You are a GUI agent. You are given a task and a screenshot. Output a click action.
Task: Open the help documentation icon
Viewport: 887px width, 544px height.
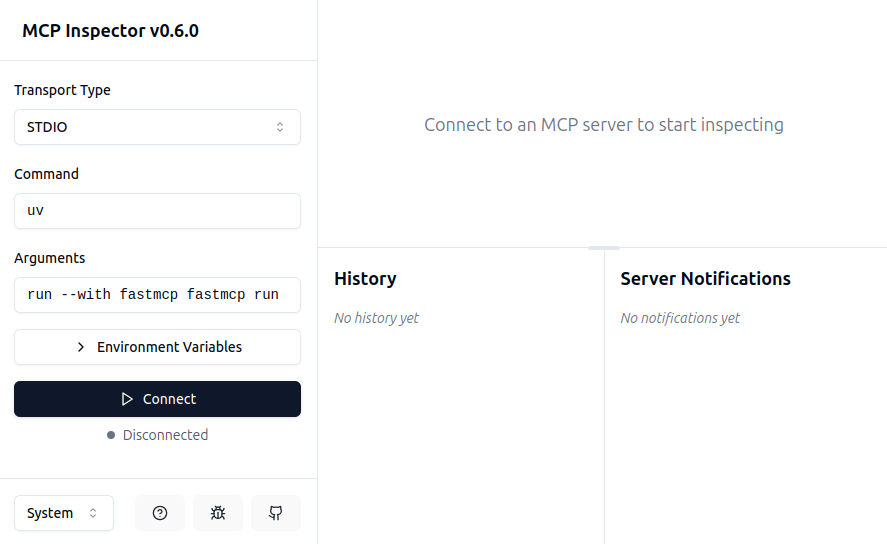coord(160,513)
